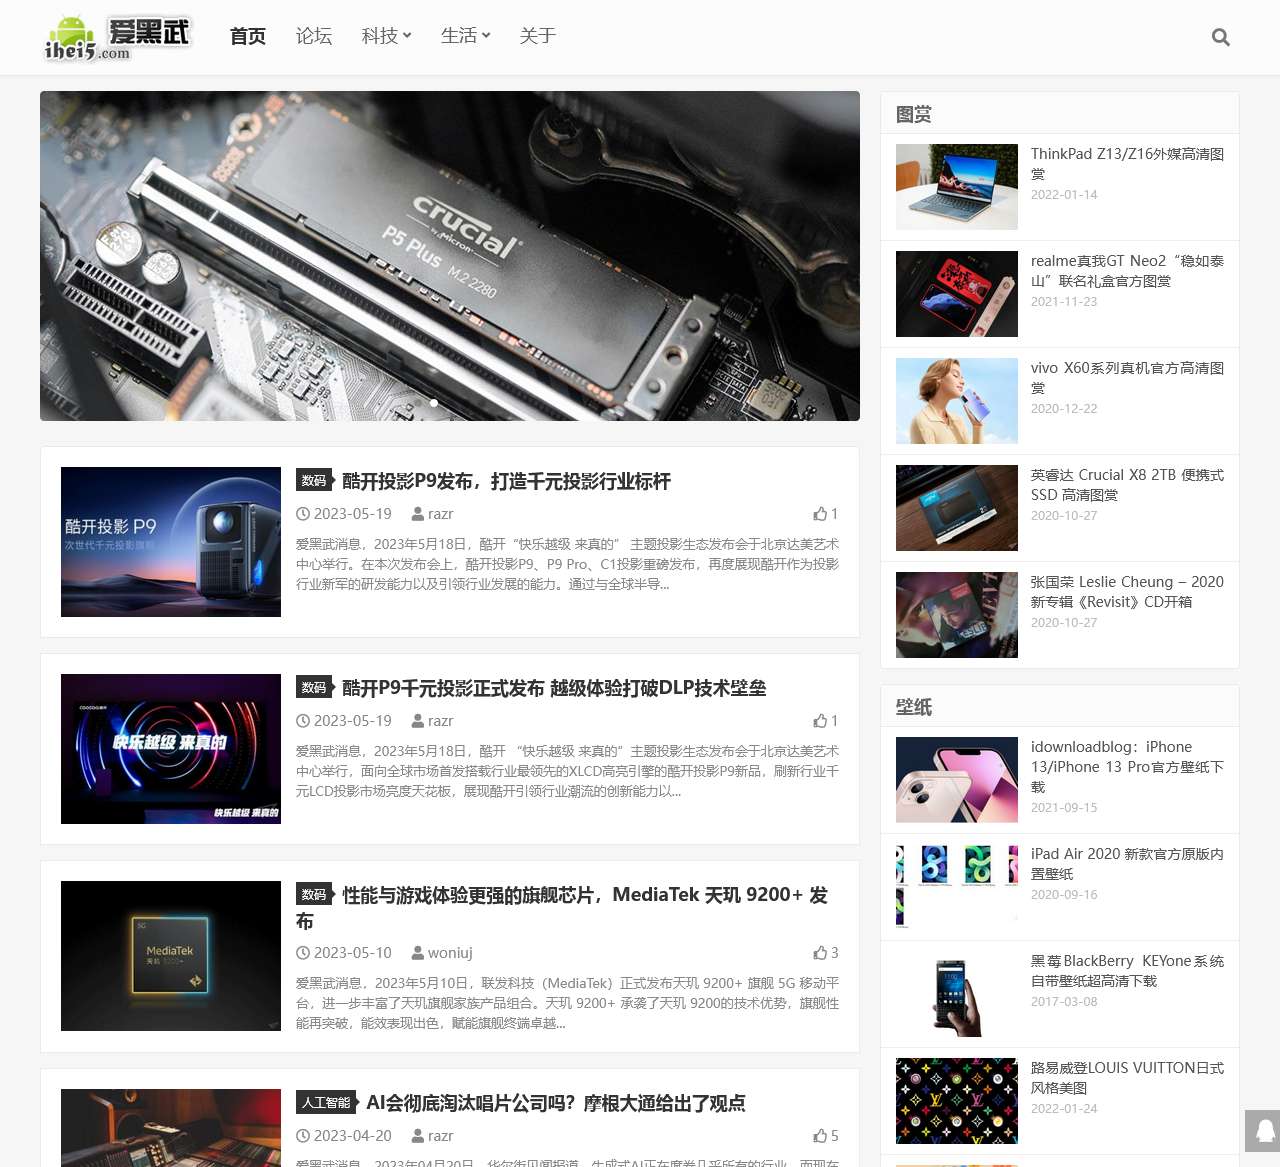Open the realme gift box thumbnail
Screen dimensions: 1280x1167
957,294
